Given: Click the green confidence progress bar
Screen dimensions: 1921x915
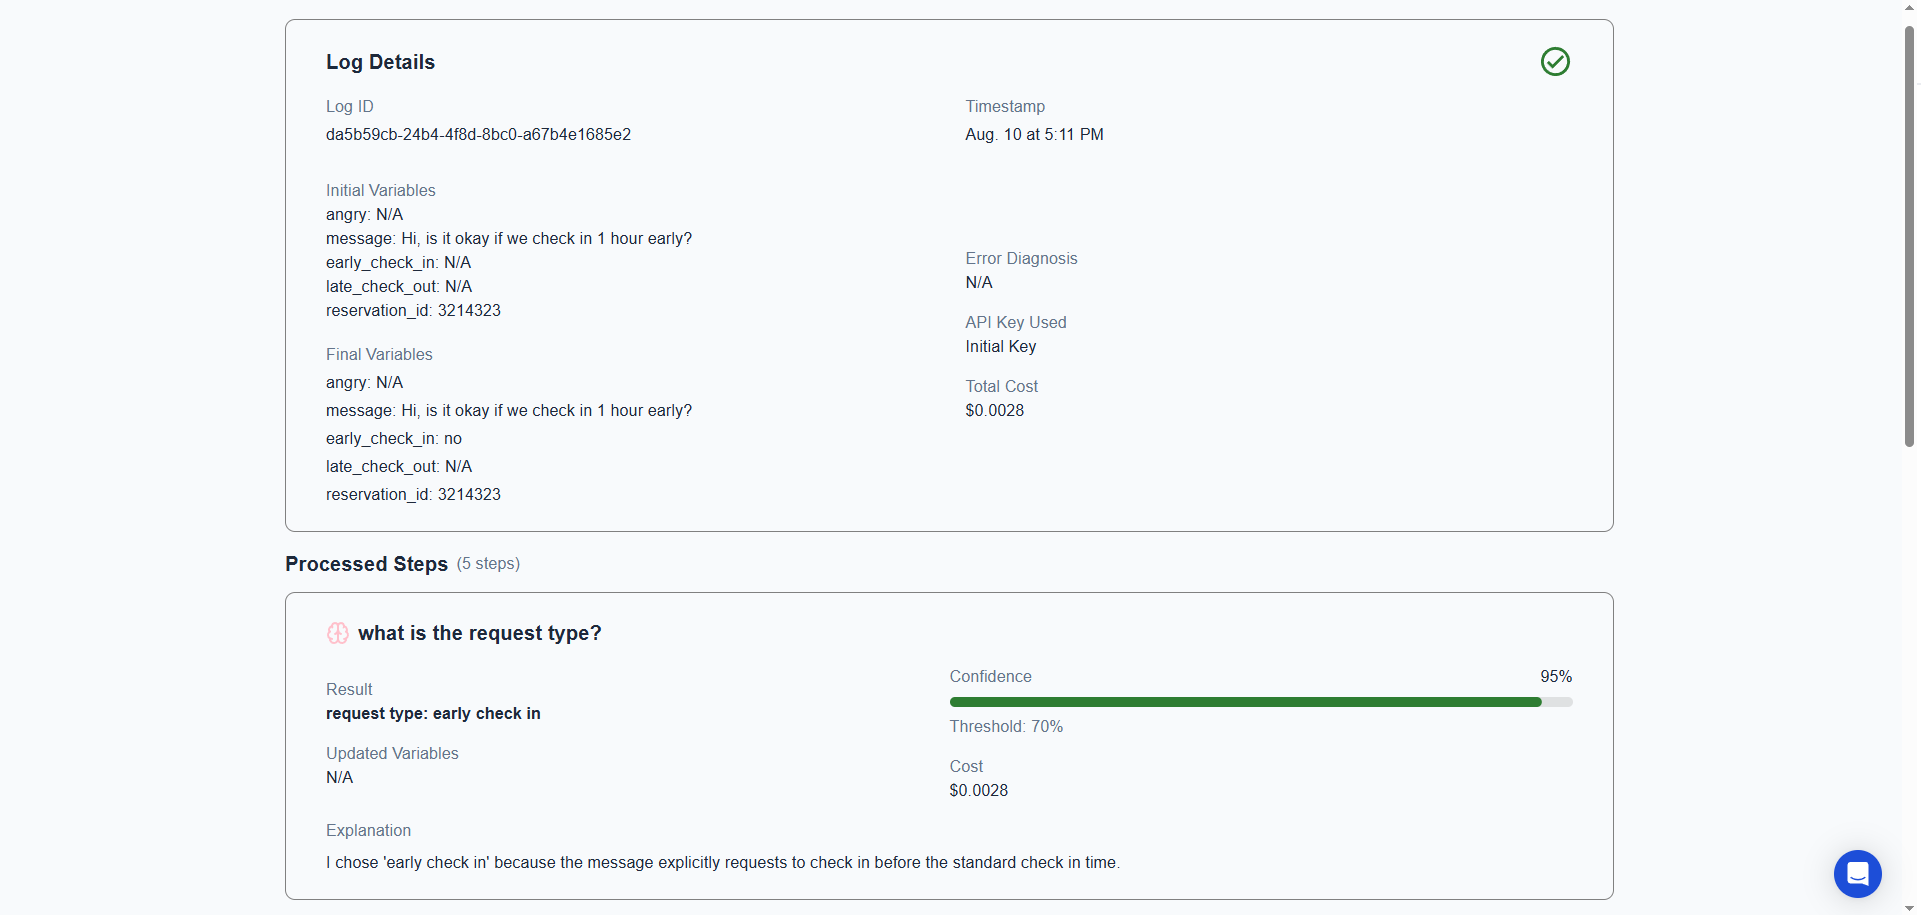Looking at the screenshot, I should click(1261, 702).
